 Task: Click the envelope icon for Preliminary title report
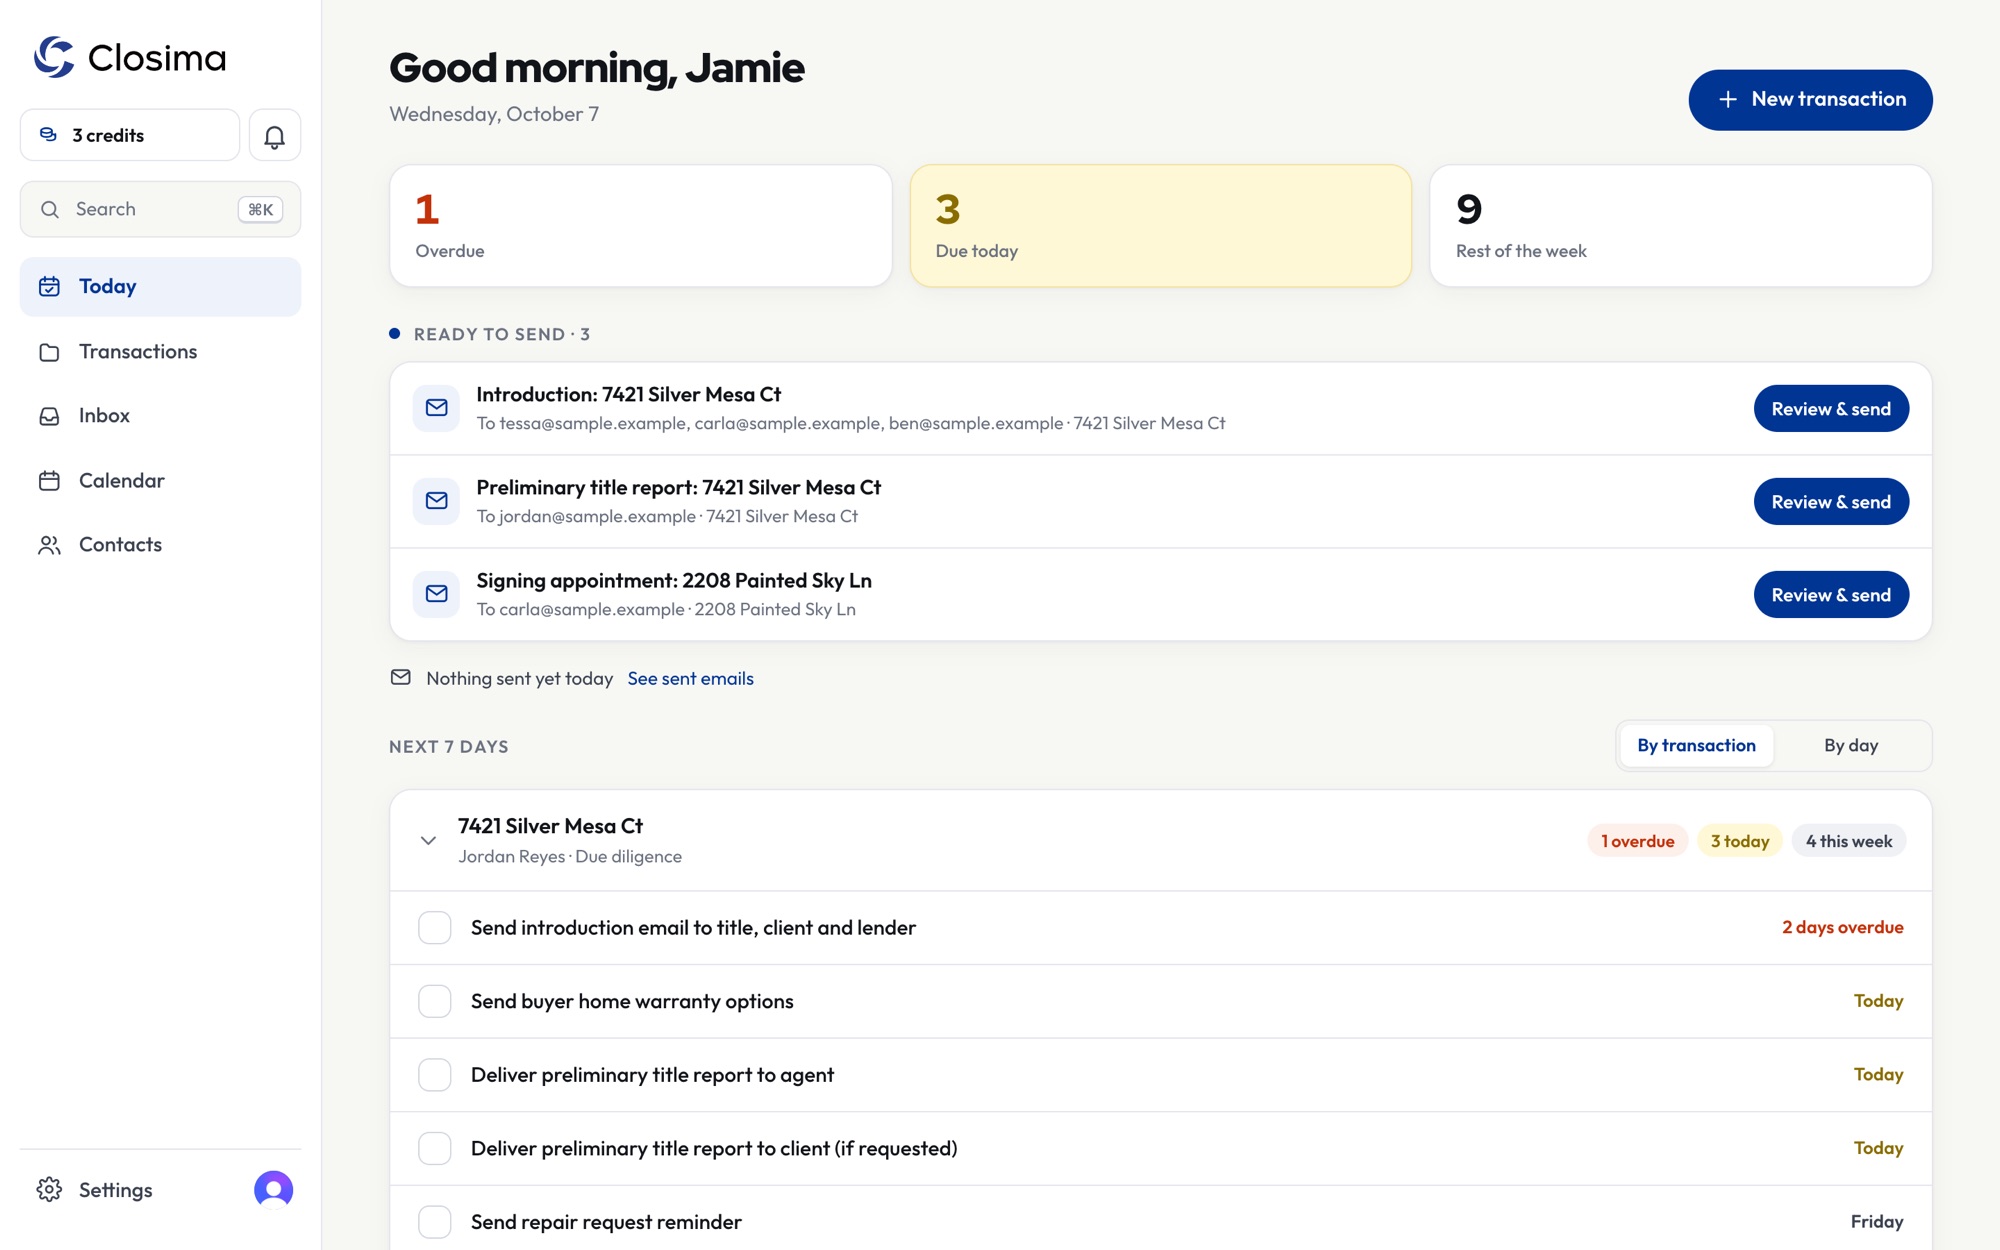point(437,501)
